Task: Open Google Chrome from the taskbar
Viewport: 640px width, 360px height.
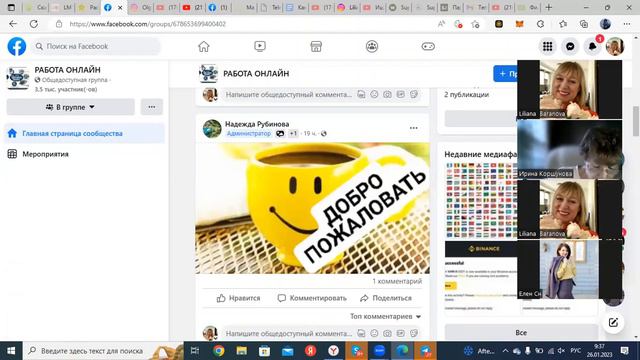Action: click(x=218, y=351)
